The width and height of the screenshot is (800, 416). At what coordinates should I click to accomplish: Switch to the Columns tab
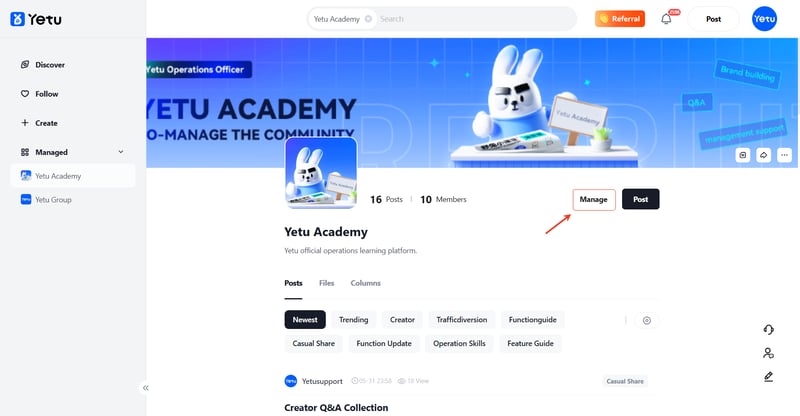pos(365,283)
